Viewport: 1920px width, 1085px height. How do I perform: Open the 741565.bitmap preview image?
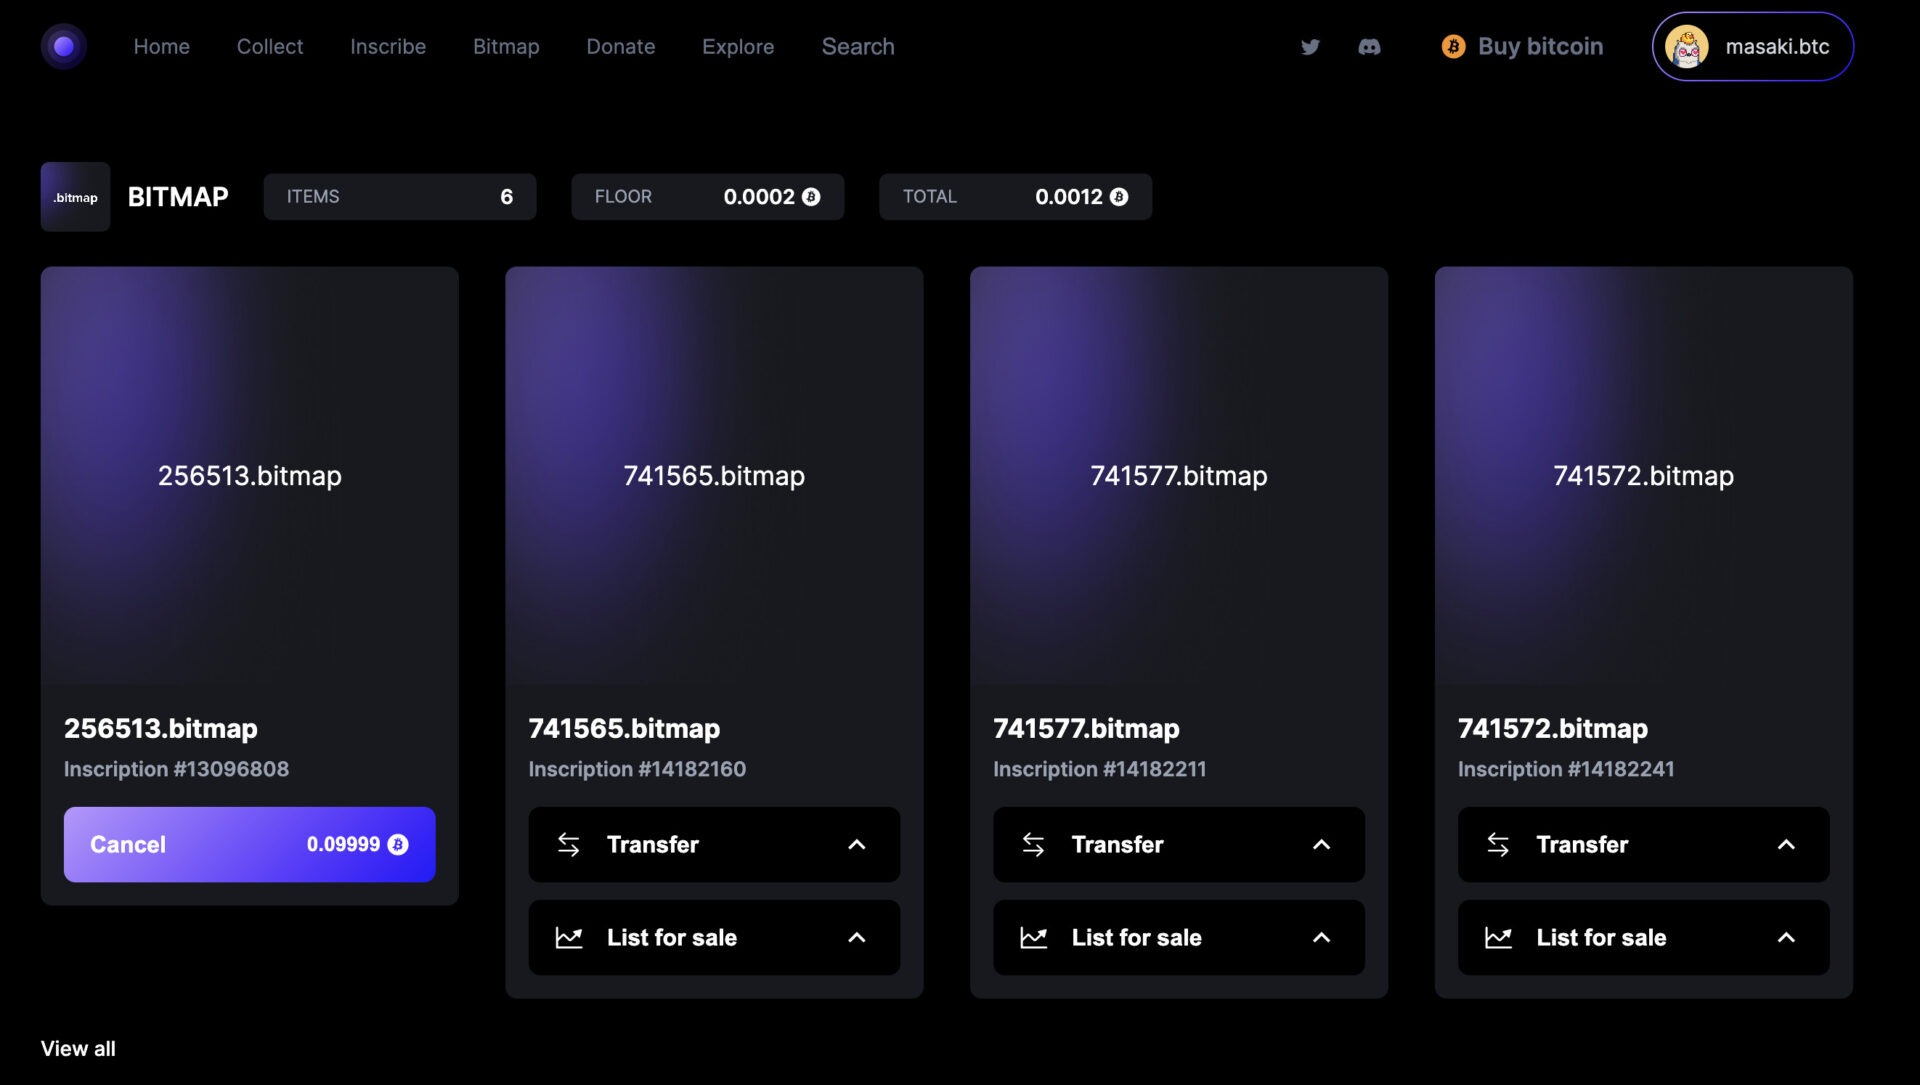click(714, 475)
